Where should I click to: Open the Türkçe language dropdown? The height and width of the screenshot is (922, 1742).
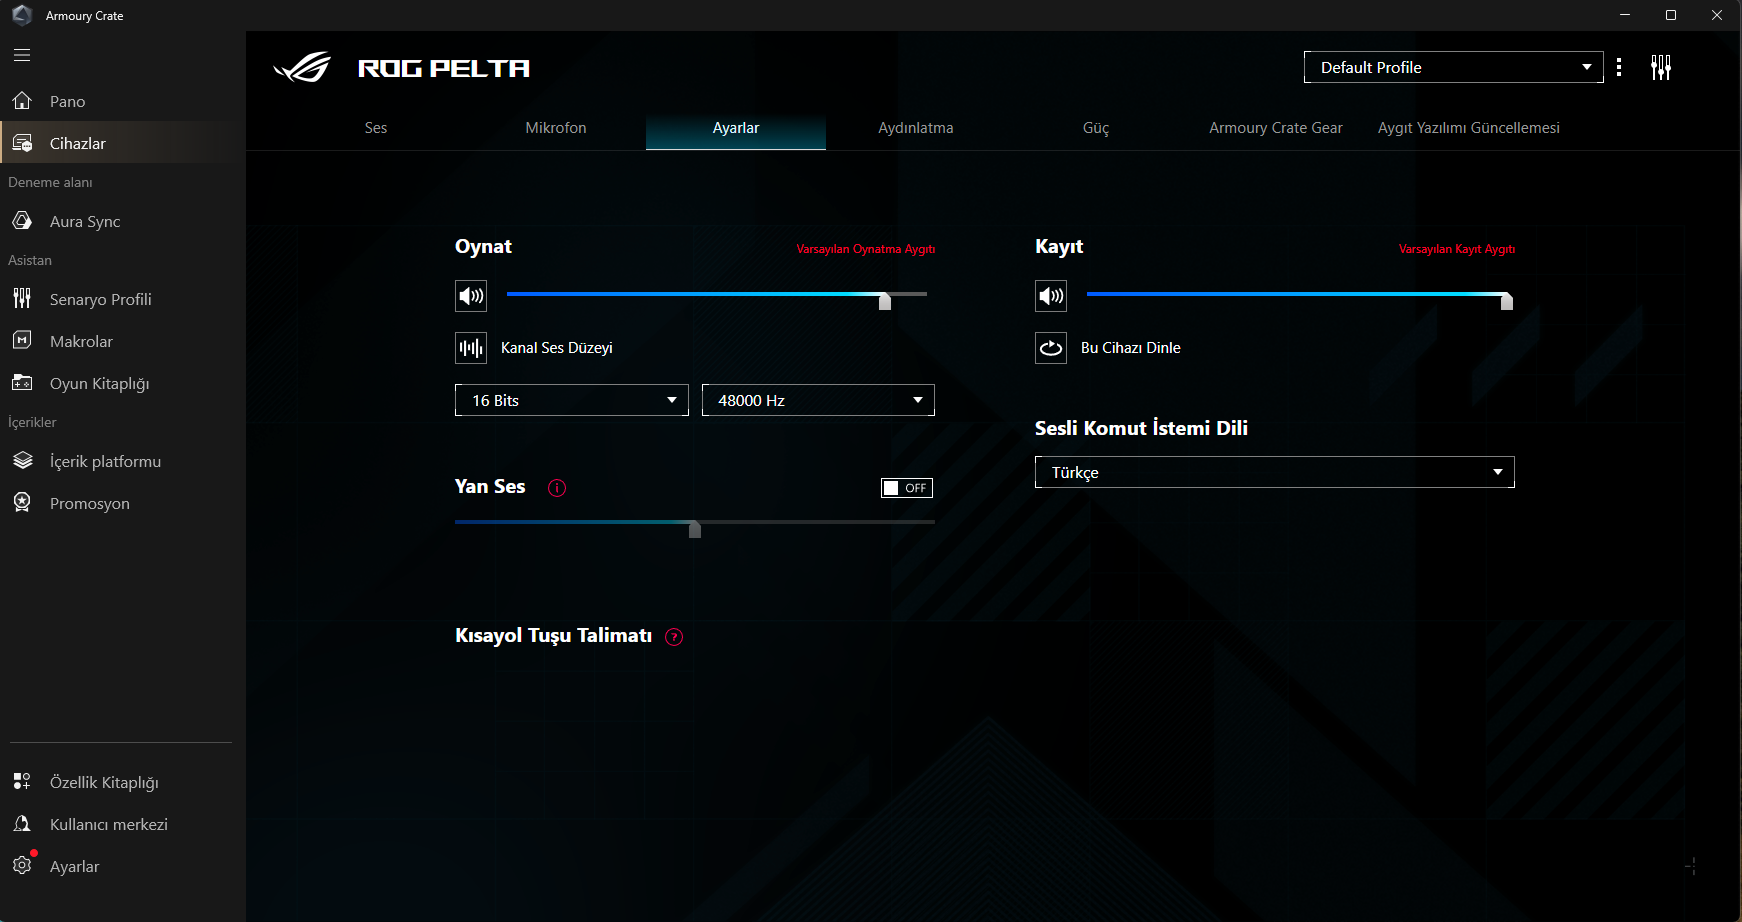(1275, 472)
